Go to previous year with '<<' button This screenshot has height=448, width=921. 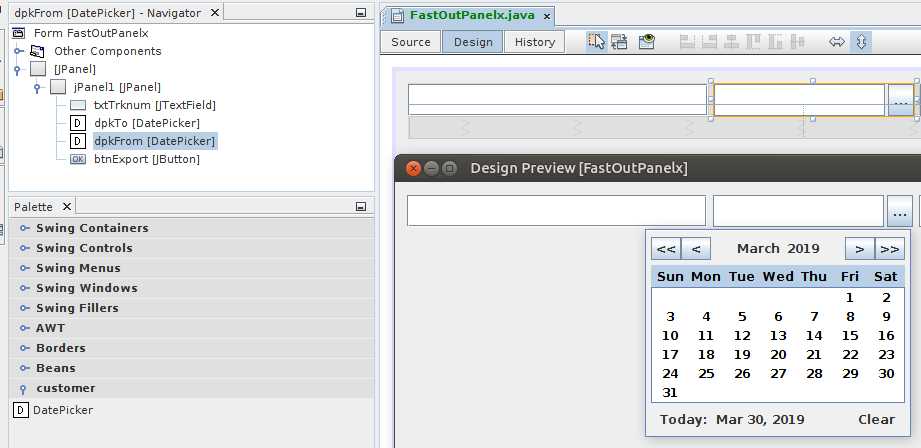[x=665, y=248]
